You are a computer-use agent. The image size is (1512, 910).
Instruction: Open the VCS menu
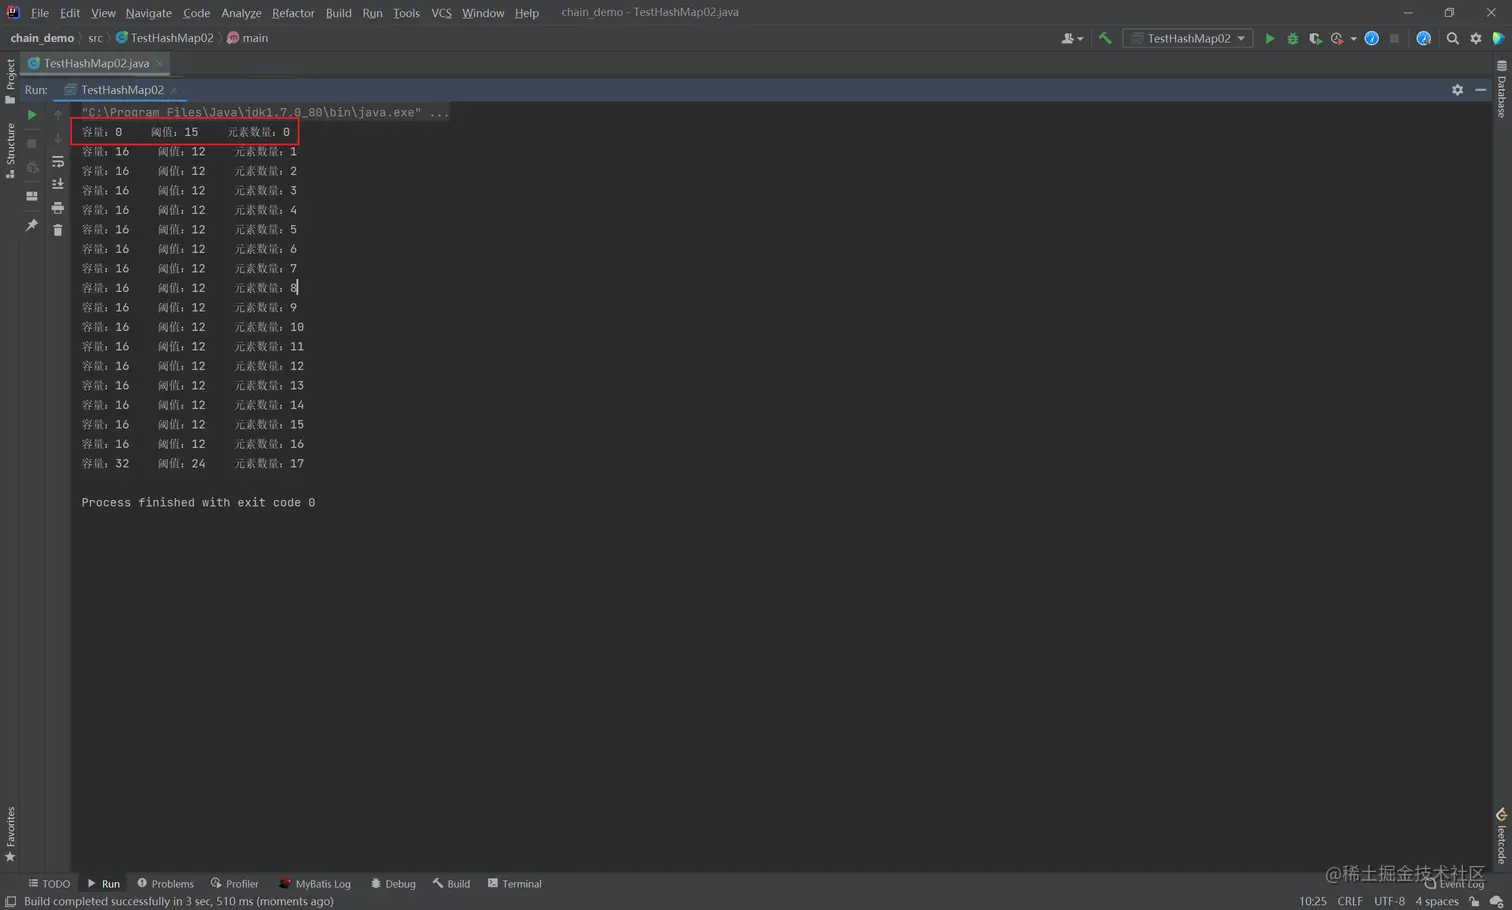point(441,13)
